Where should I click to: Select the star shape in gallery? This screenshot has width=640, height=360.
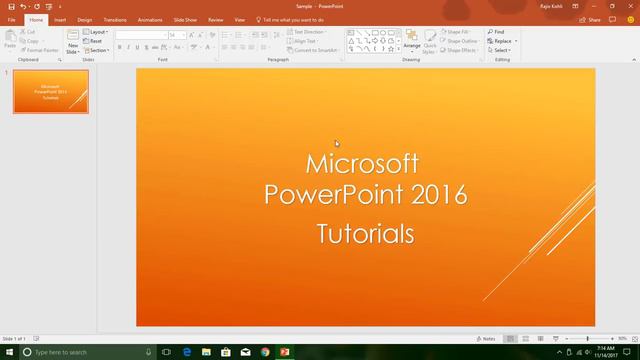tap(391, 49)
